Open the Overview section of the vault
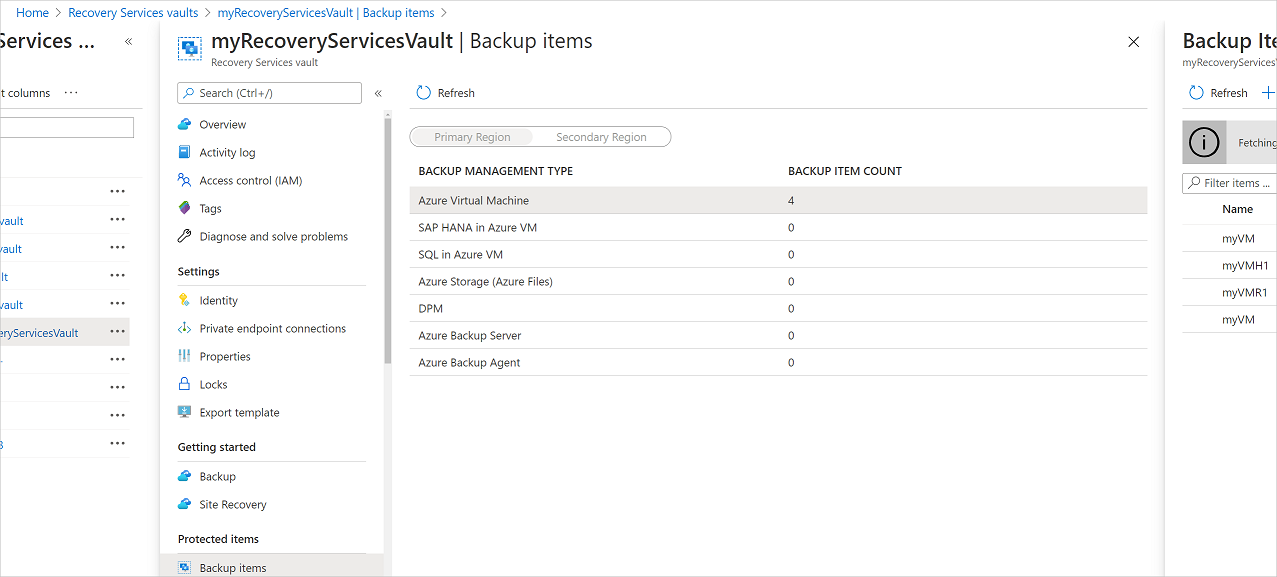The width and height of the screenshot is (1277, 577). [221, 124]
